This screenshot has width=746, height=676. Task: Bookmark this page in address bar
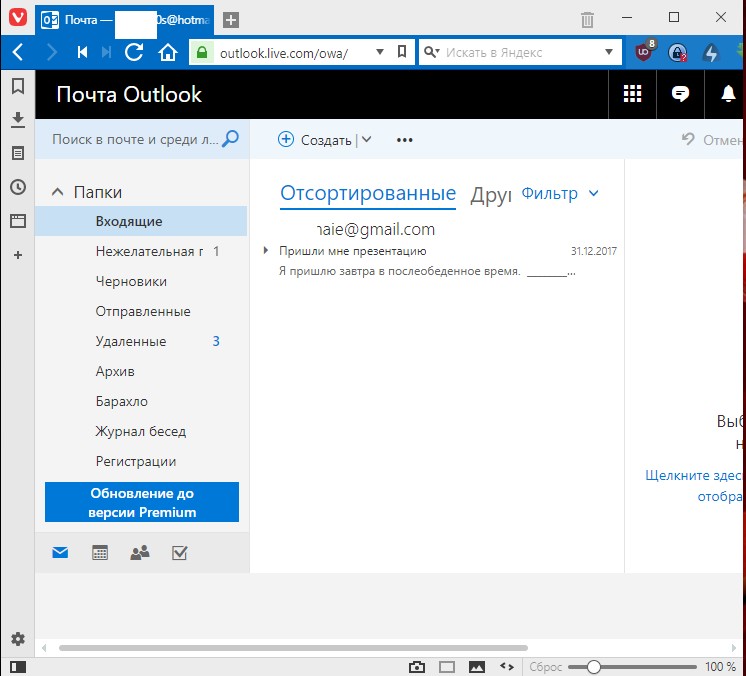[402, 51]
